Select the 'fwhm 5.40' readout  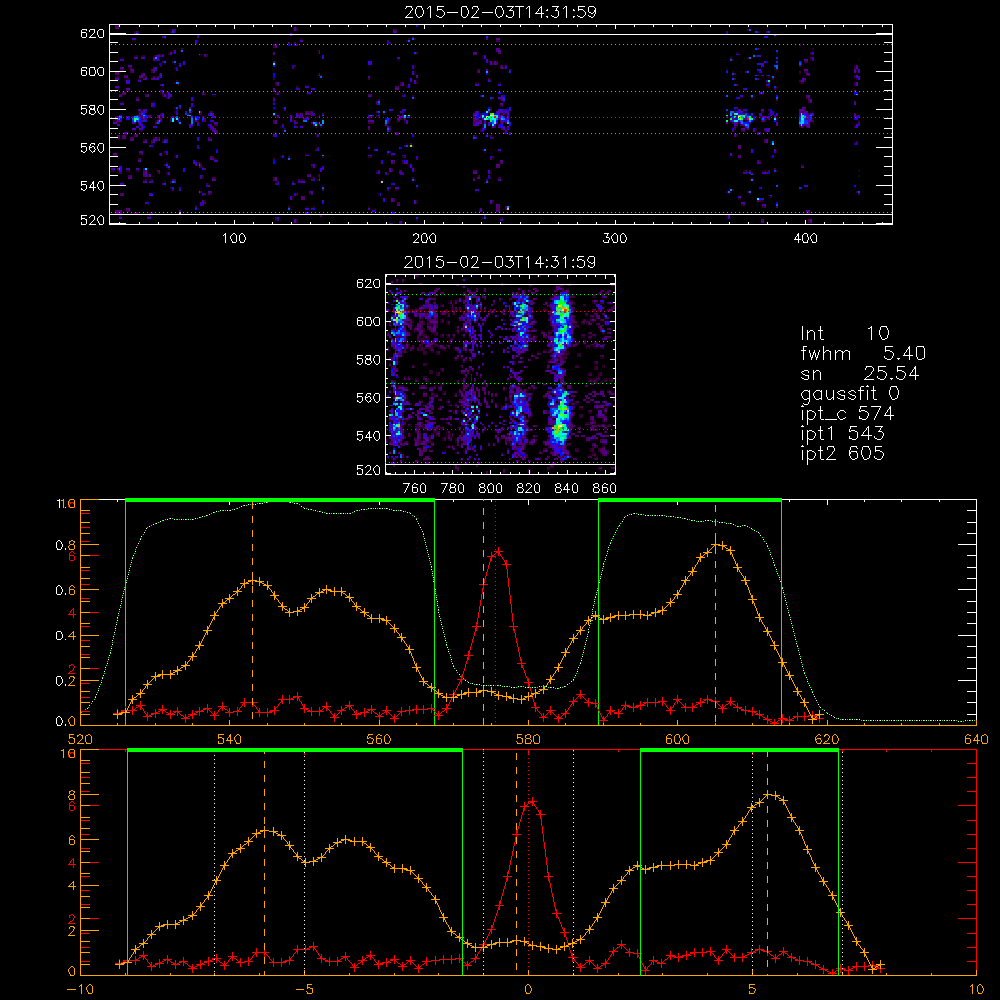tap(863, 353)
